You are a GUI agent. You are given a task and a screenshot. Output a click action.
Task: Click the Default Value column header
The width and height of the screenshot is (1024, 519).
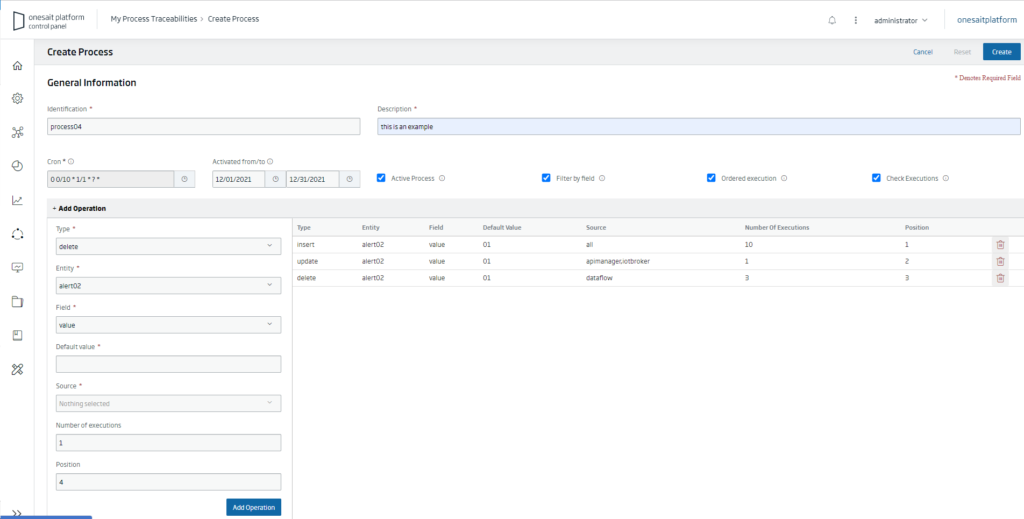(502, 228)
